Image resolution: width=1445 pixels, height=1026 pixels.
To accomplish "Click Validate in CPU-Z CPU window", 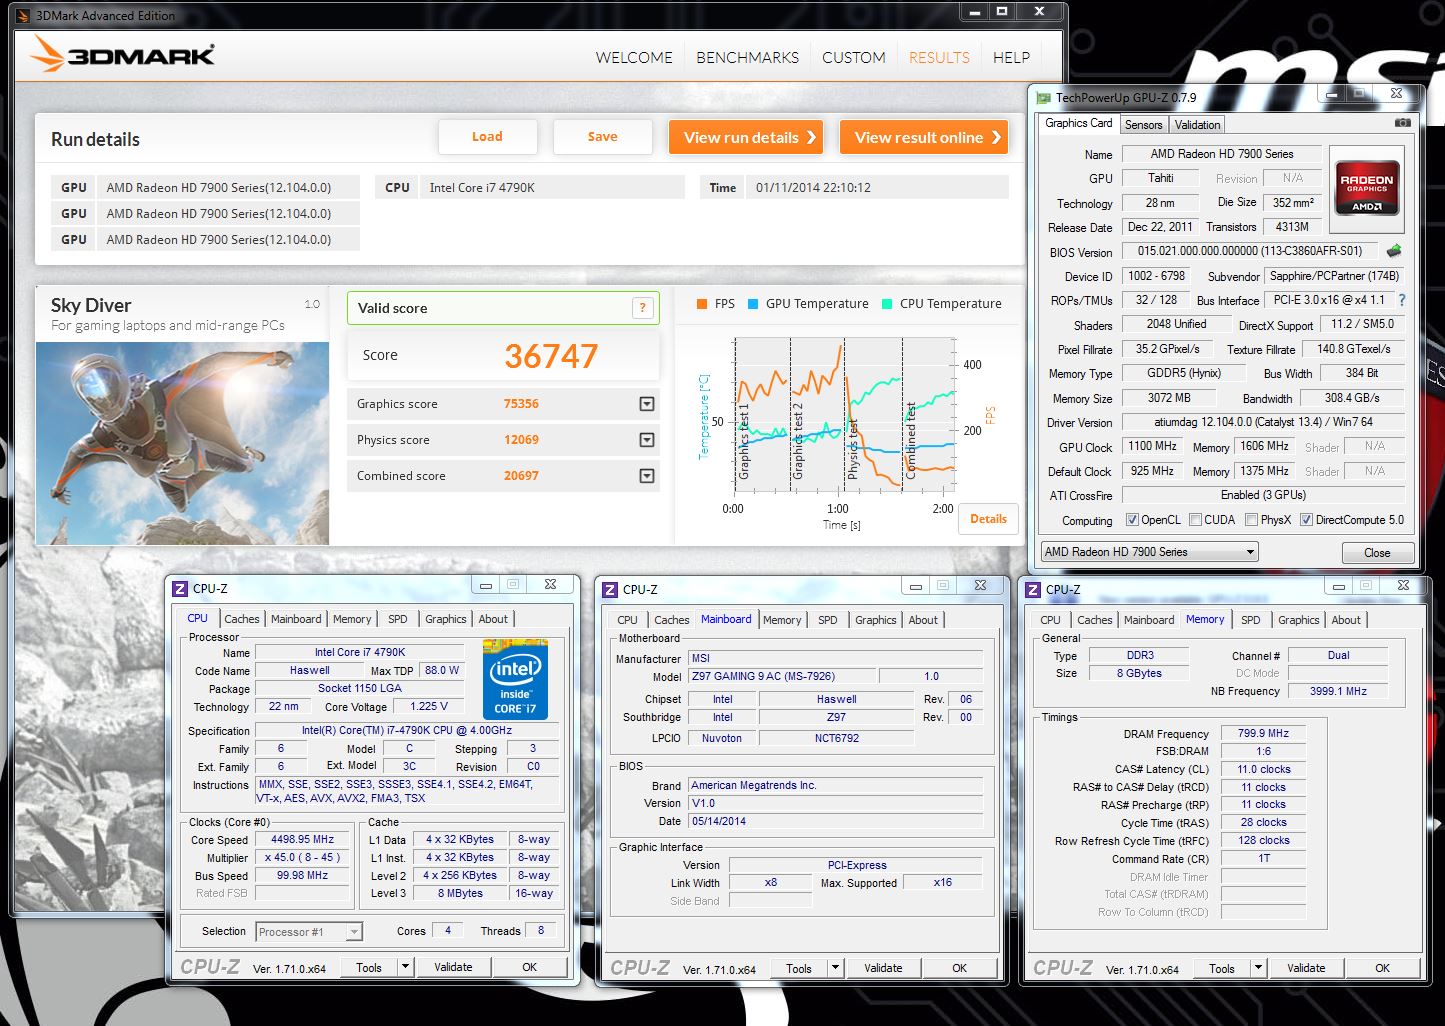I will 453,967.
